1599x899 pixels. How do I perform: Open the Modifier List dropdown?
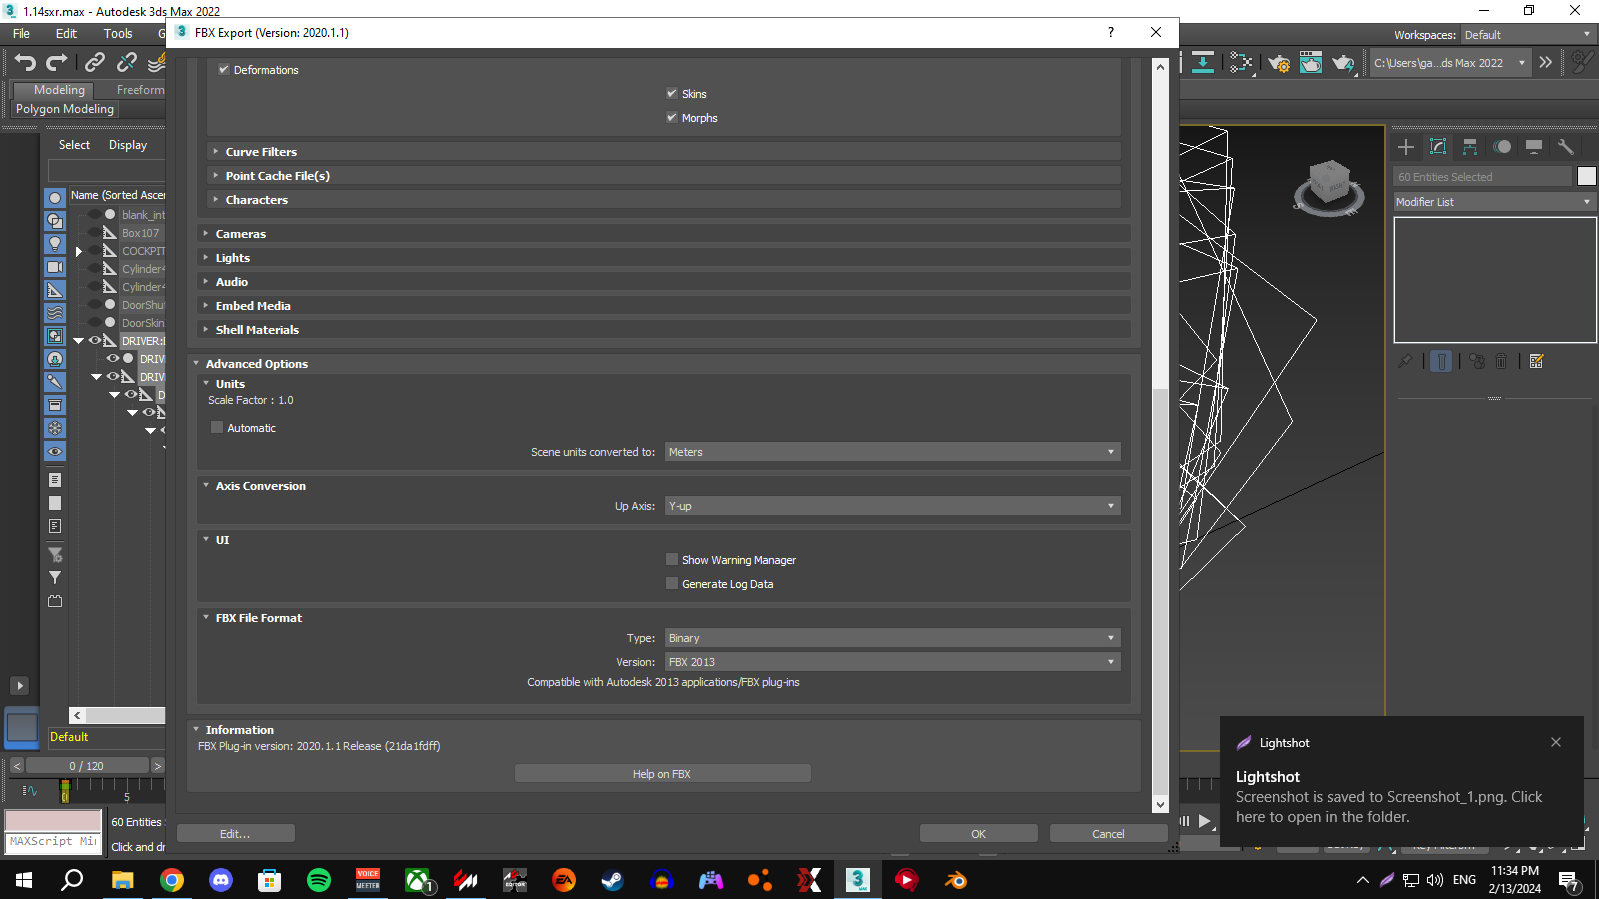point(1494,202)
